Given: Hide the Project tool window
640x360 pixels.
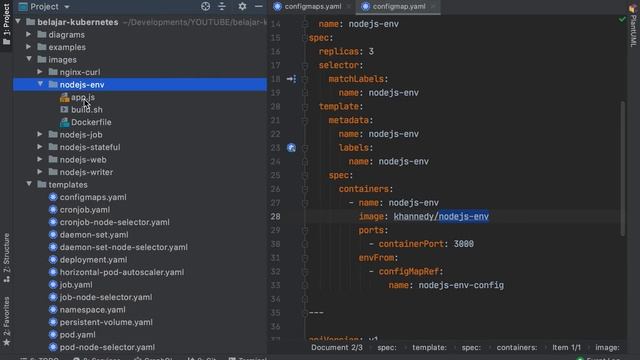Looking at the screenshot, I should 258,7.
